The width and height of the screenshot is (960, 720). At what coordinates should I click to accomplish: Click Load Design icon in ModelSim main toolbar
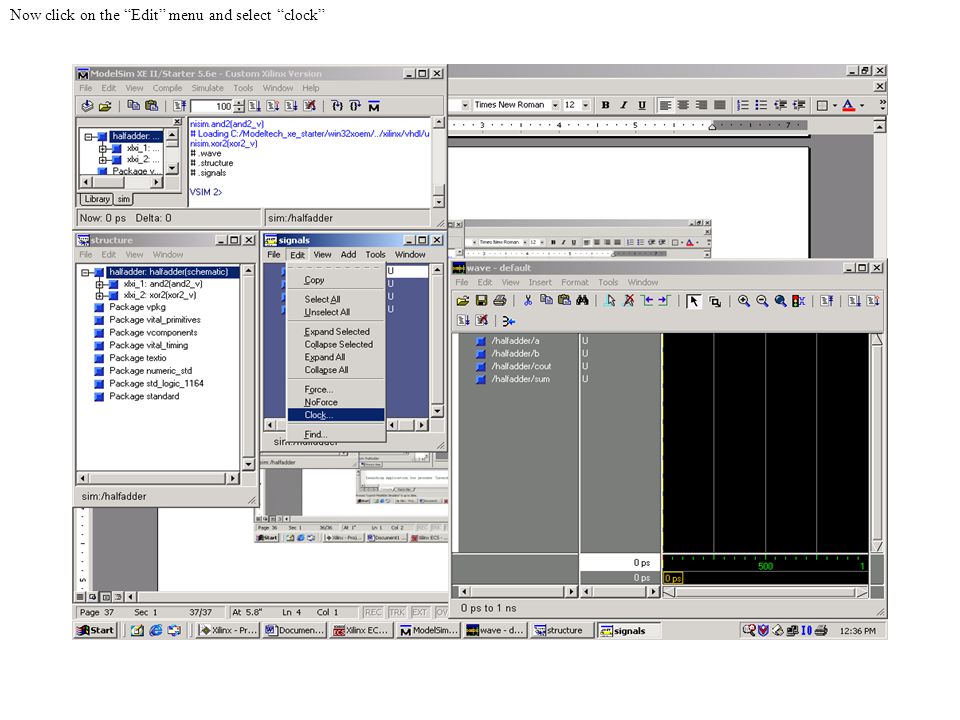pos(88,106)
